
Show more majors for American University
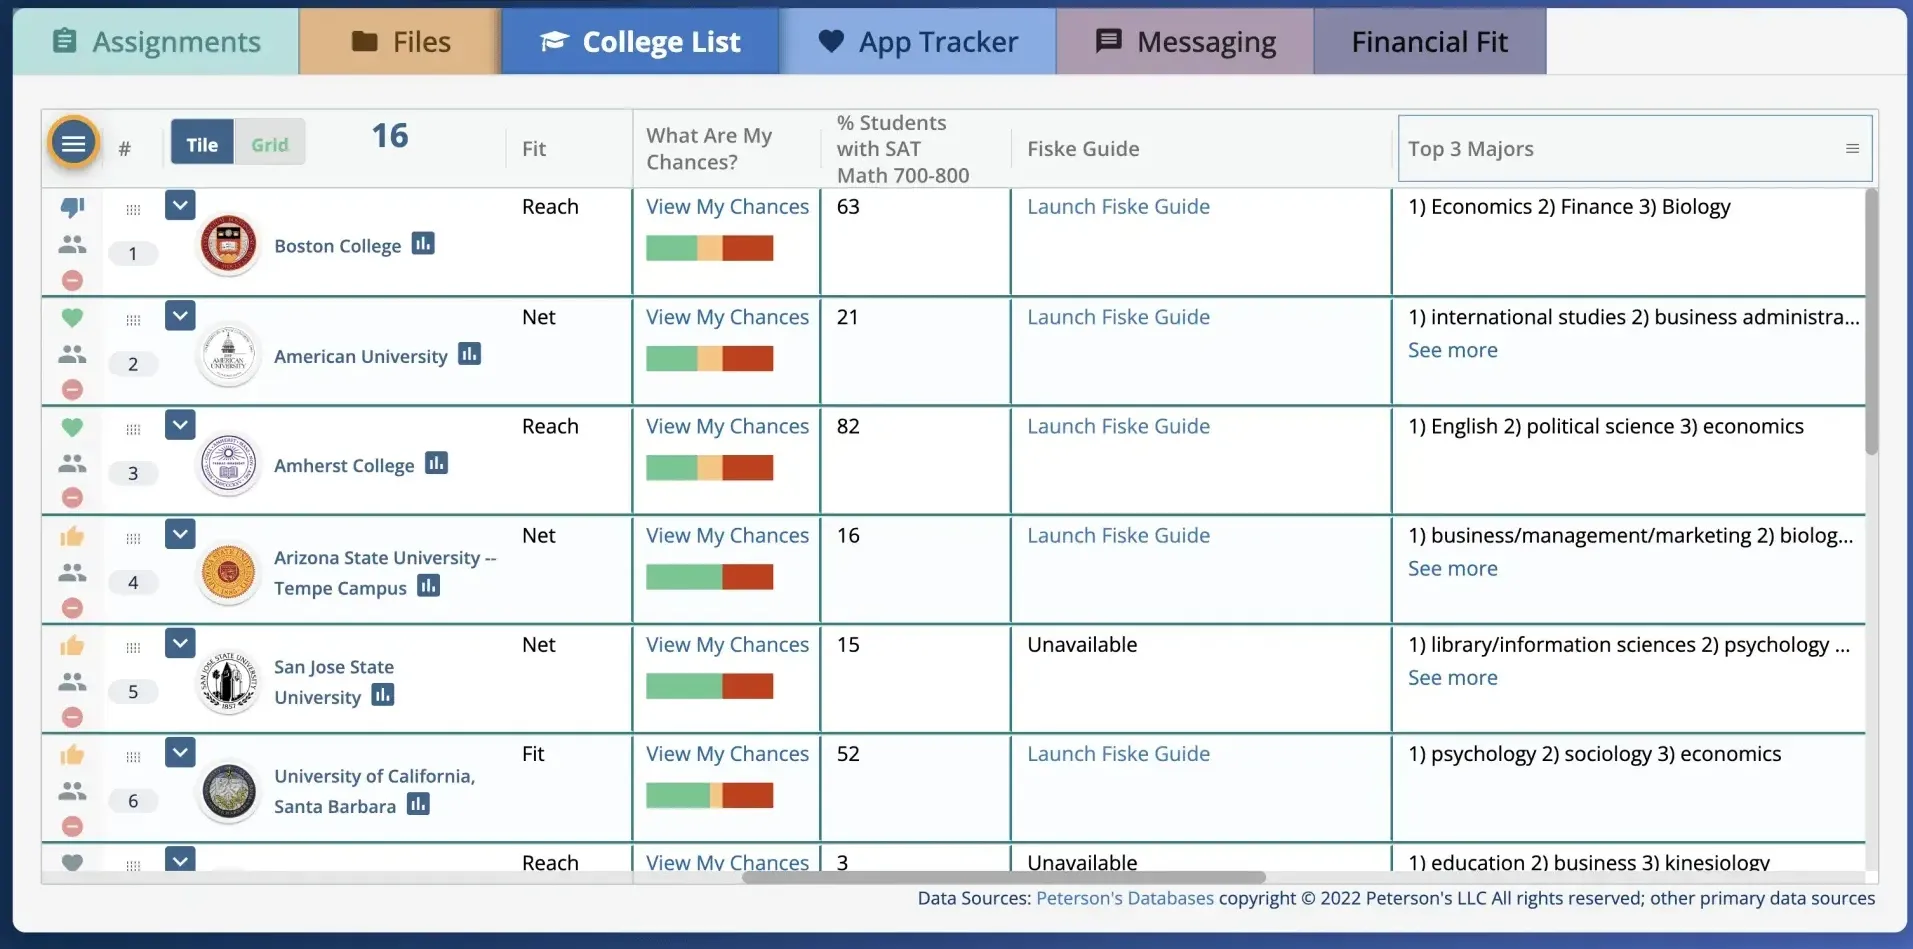point(1452,350)
